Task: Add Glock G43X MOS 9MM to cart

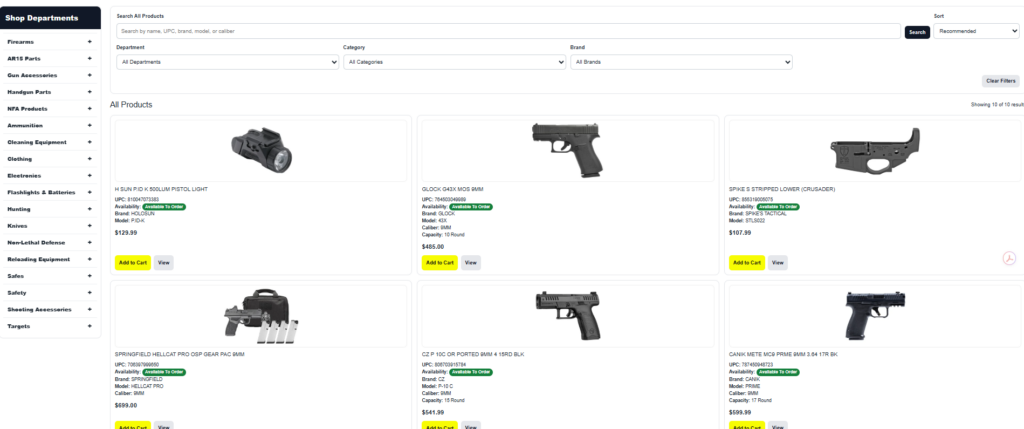Action: (x=440, y=262)
